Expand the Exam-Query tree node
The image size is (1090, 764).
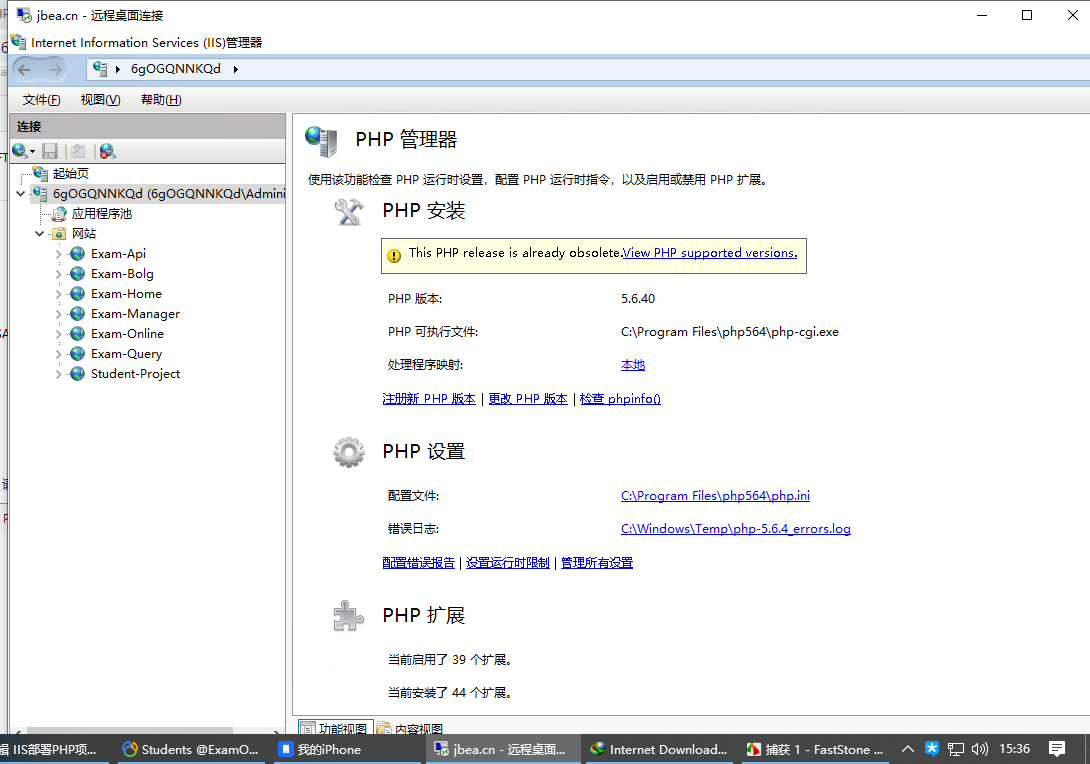[58, 355]
